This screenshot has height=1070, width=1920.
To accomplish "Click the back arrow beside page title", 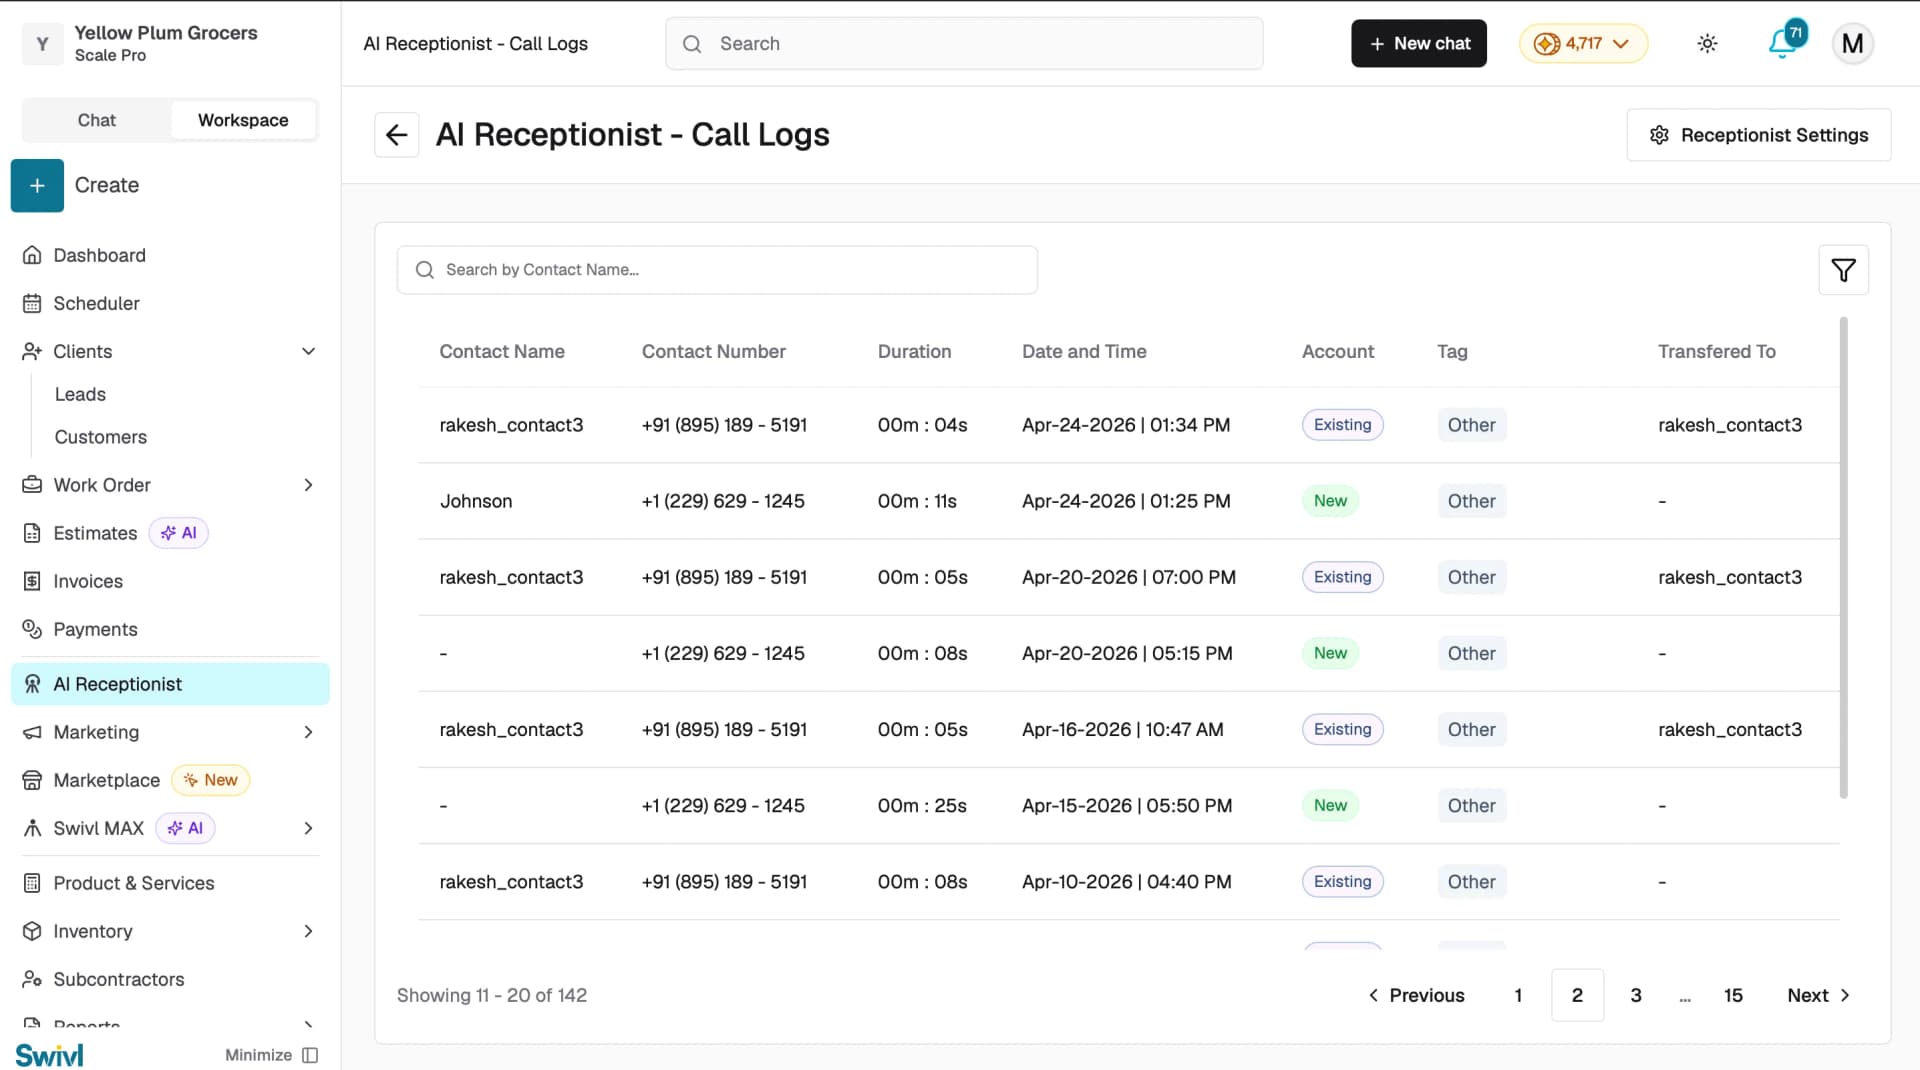I will pos(396,135).
